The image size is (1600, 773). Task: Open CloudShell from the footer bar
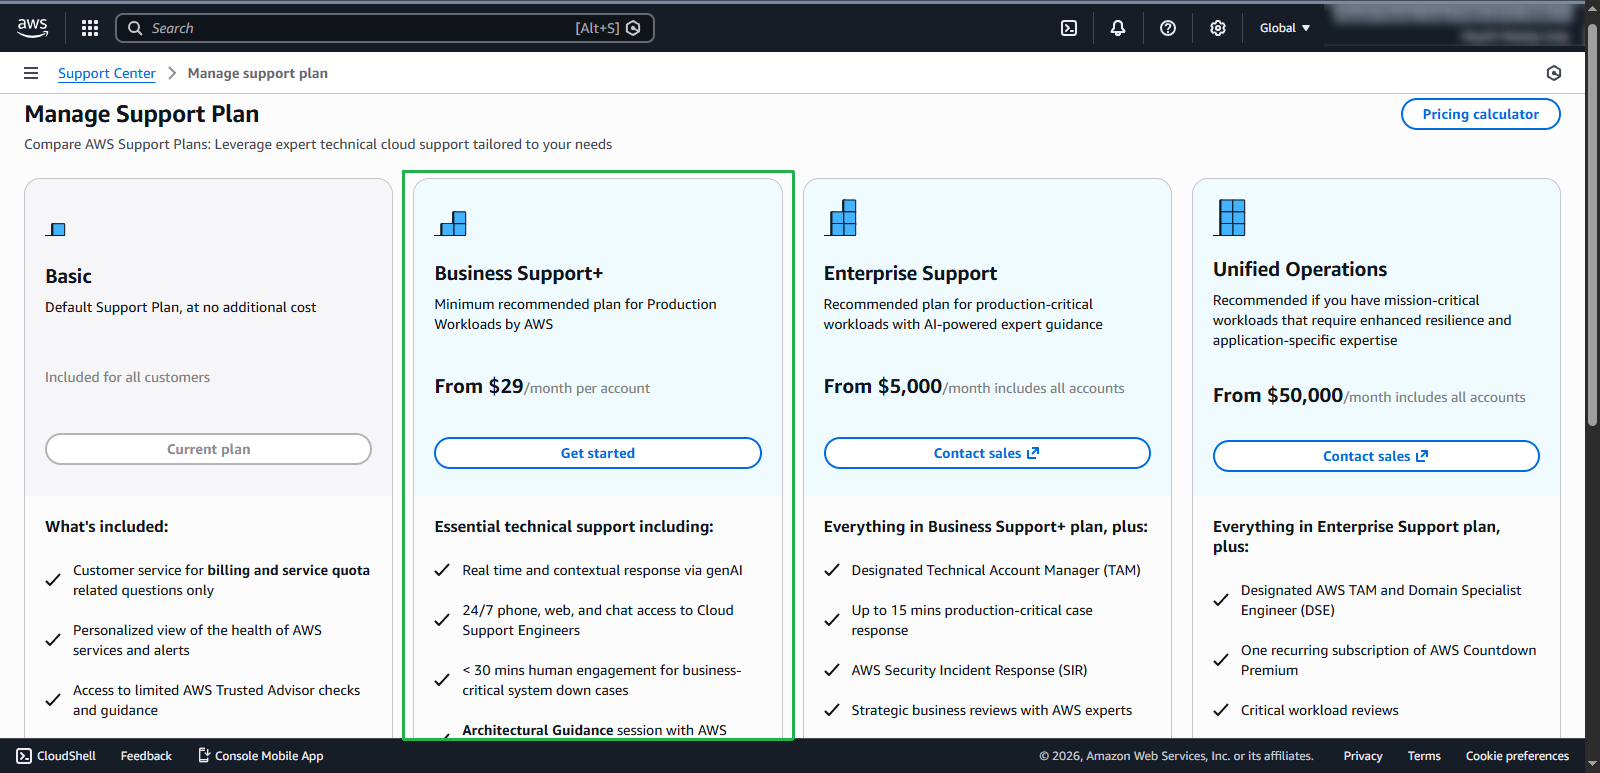pyautogui.click(x=56, y=756)
